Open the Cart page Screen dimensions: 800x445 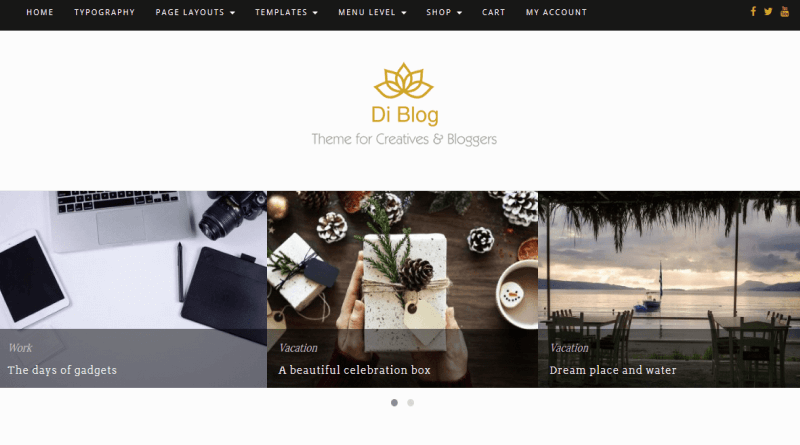pyautogui.click(x=493, y=12)
